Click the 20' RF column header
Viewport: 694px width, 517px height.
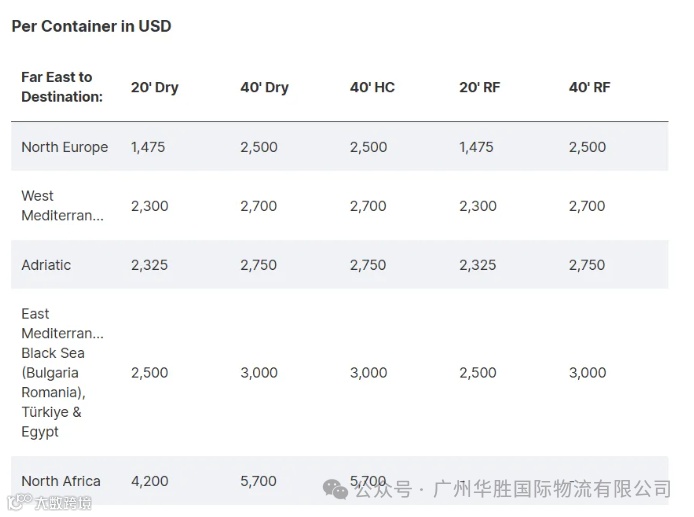point(479,87)
